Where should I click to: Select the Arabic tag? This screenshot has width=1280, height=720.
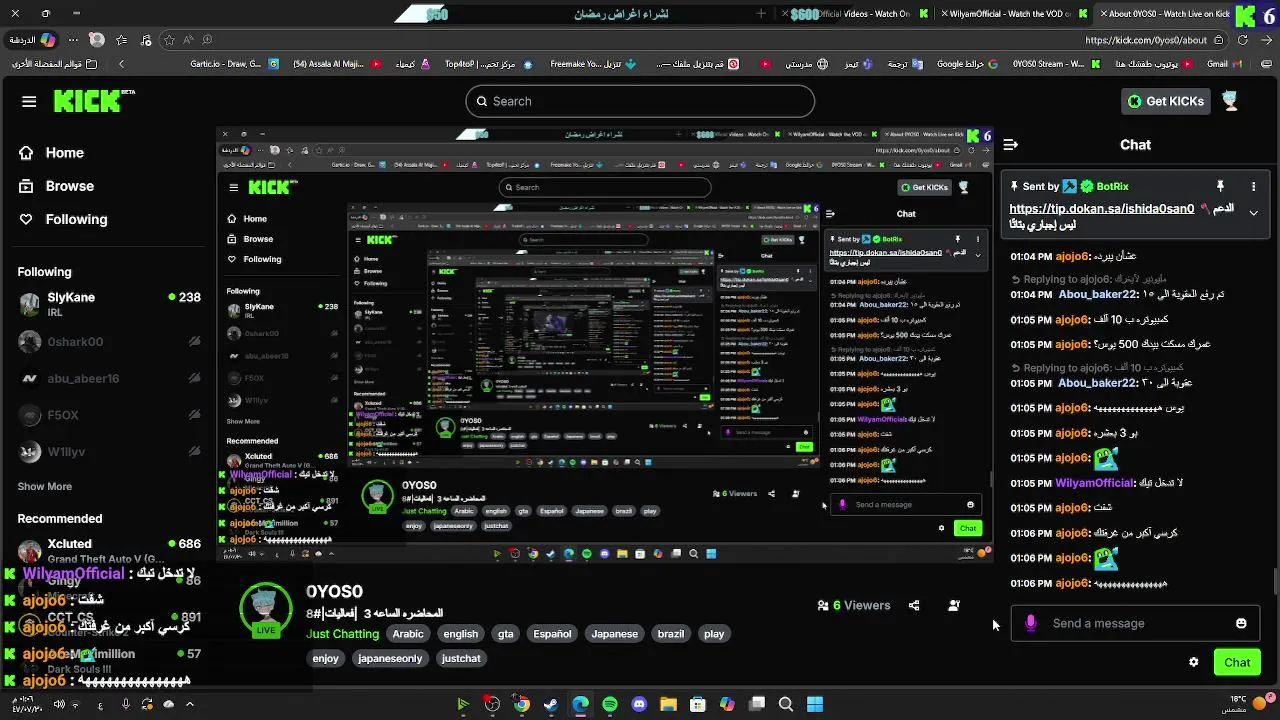(x=408, y=634)
